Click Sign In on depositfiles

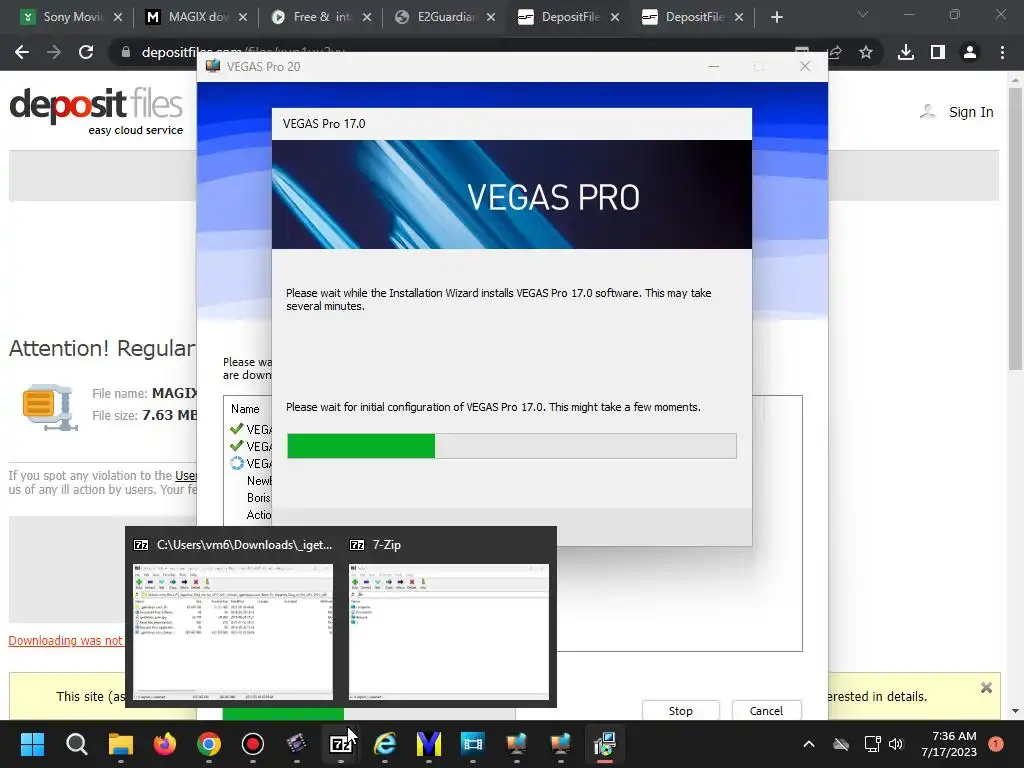point(970,112)
